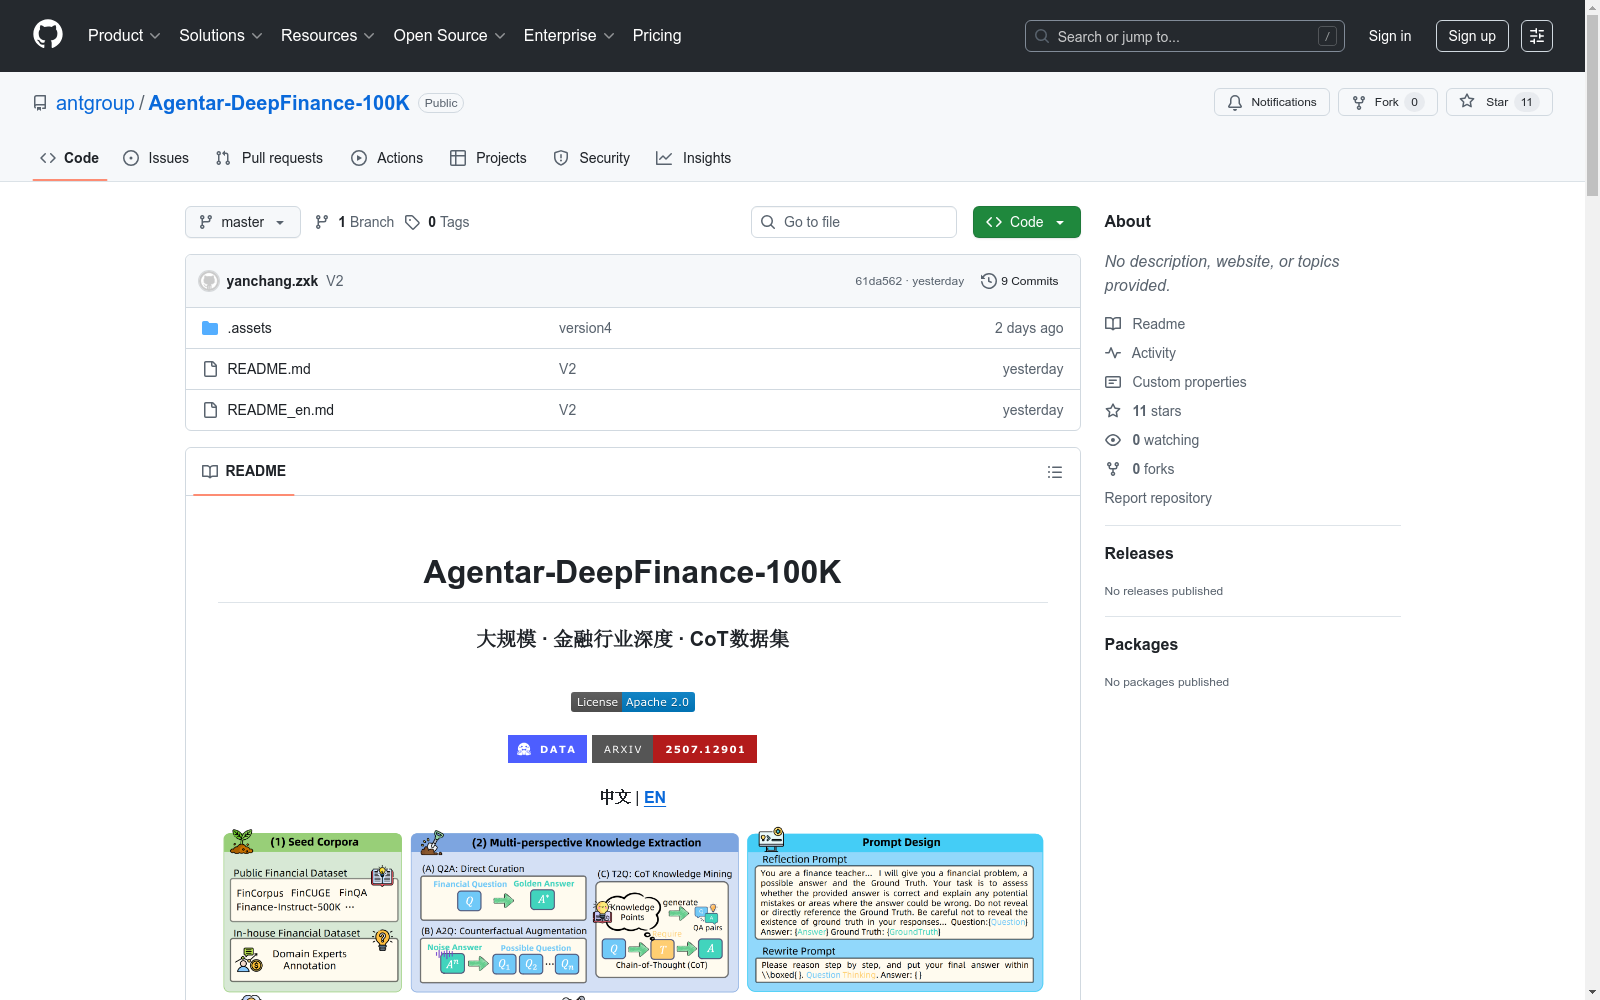The height and width of the screenshot is (1000, 1600).
Task: Open Agentar-DeepFinance-100K repo link
Action: pyautogui.click(x=279, y=103)
